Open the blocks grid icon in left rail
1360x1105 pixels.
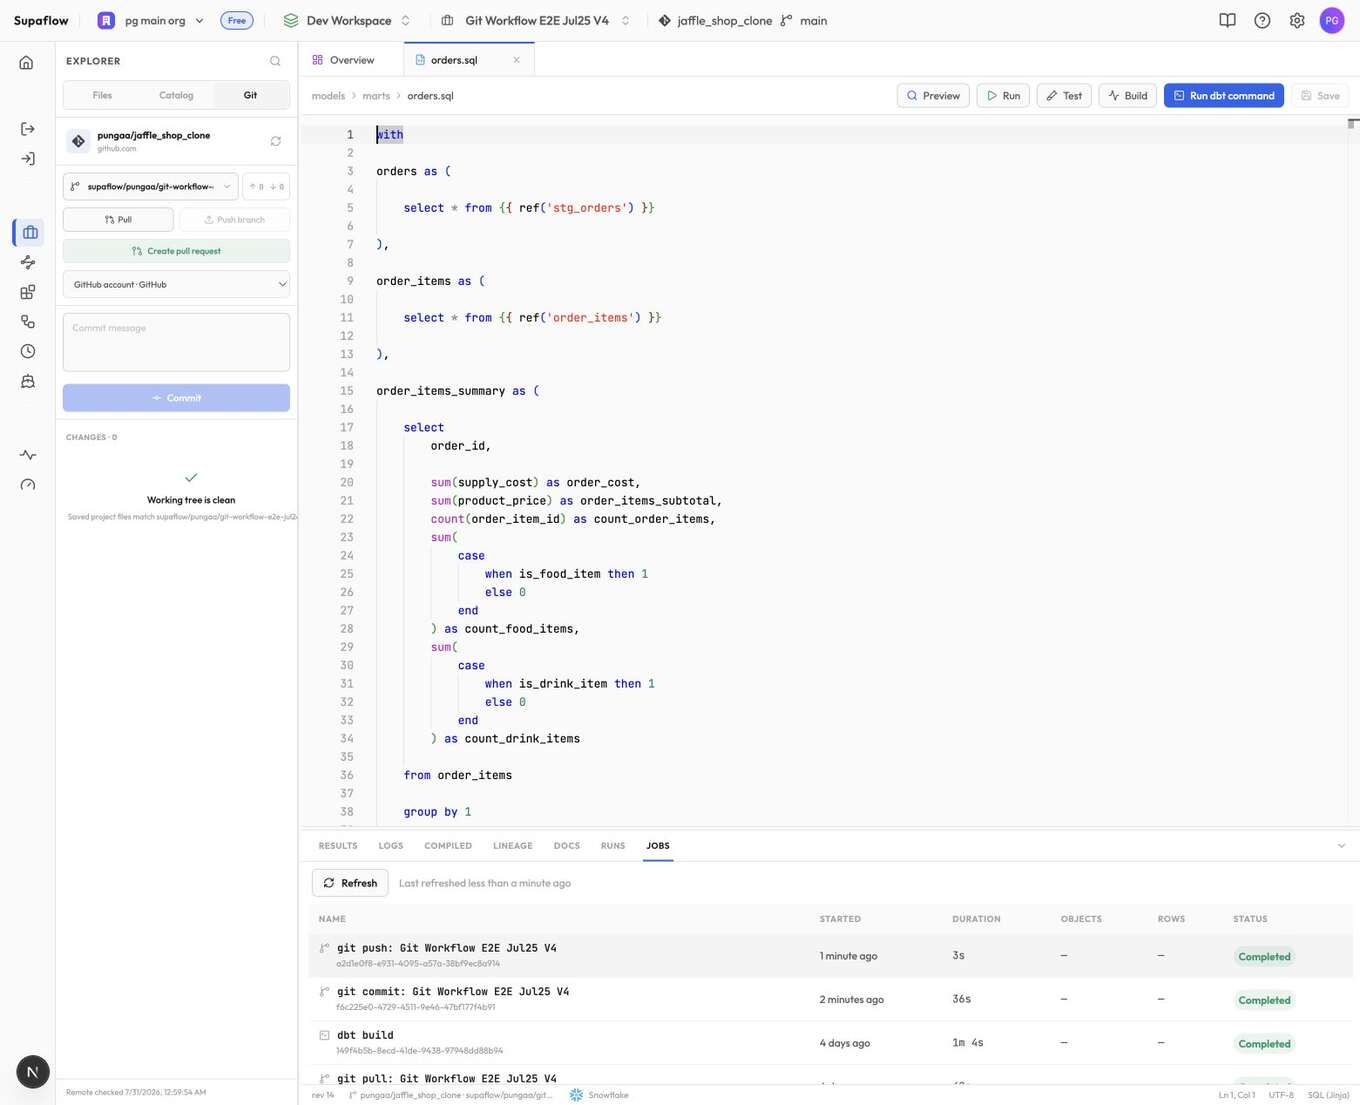tap(28, 292)
